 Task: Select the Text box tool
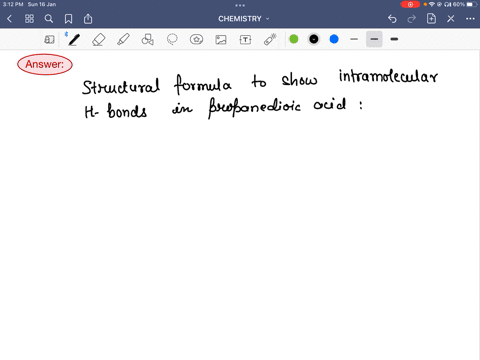pos(245,40)
